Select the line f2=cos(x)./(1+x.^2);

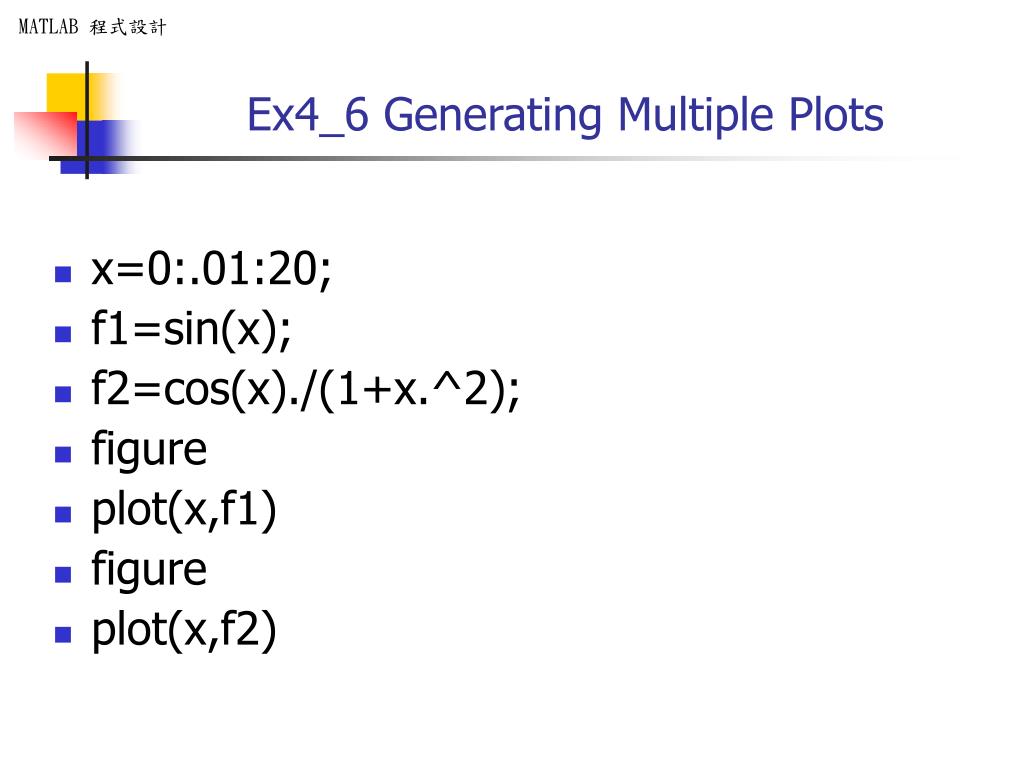click(x=306, y=390)
